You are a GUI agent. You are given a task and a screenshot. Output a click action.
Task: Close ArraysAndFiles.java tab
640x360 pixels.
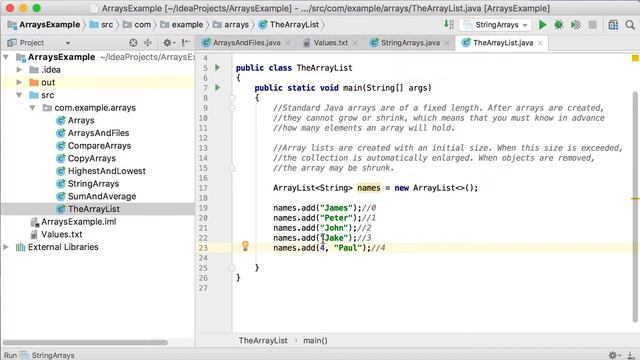click(288, 43)
